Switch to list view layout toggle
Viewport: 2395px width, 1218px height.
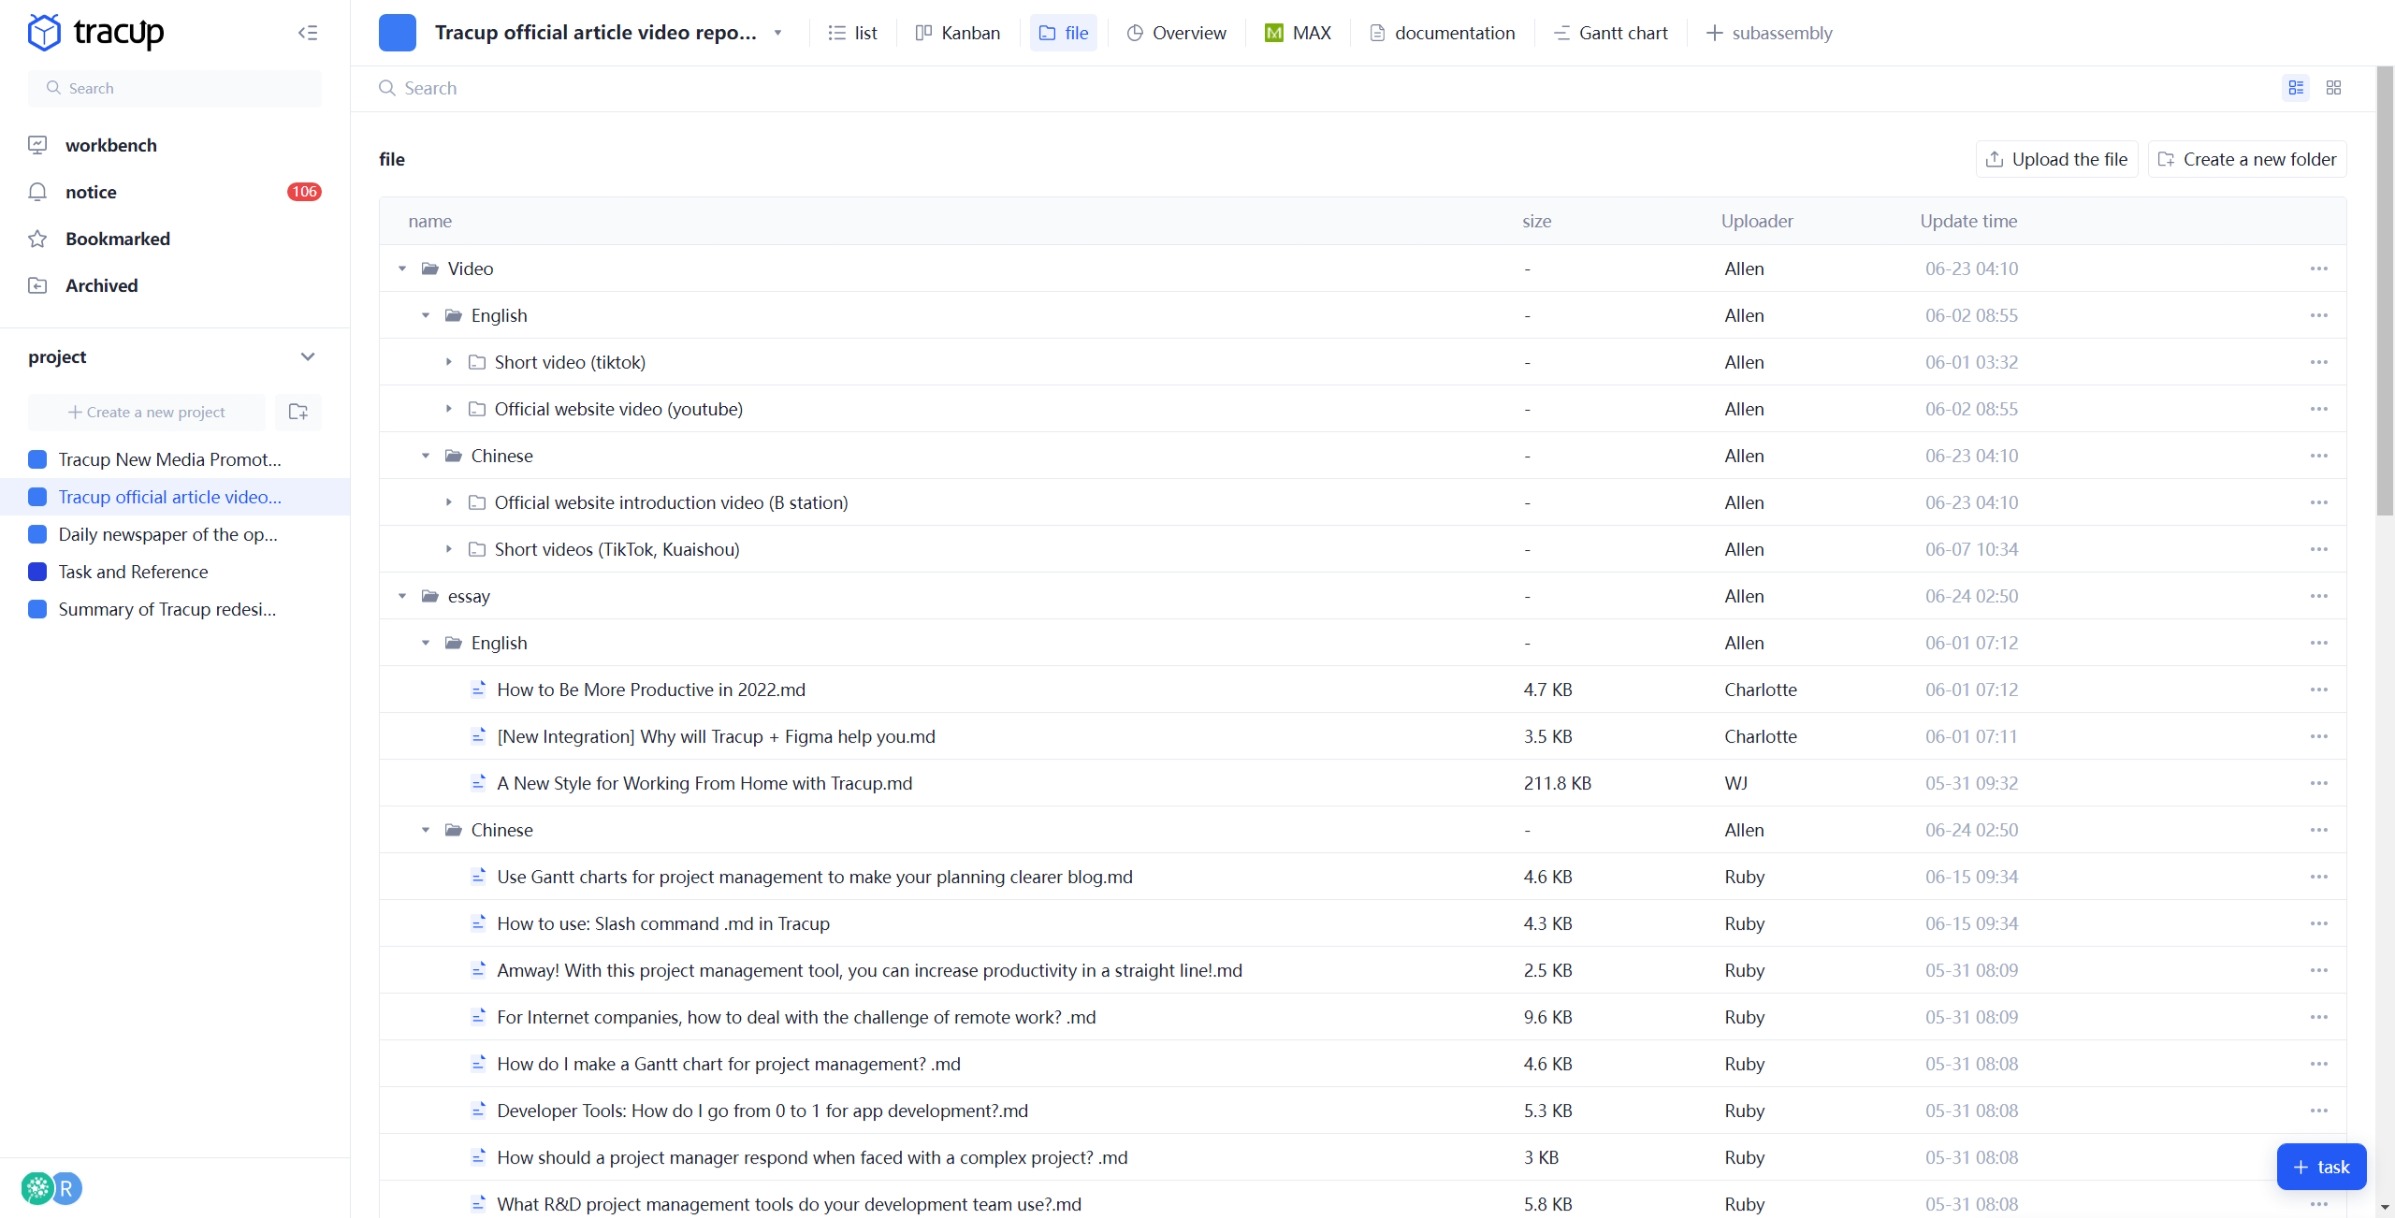click(2296, 88)
